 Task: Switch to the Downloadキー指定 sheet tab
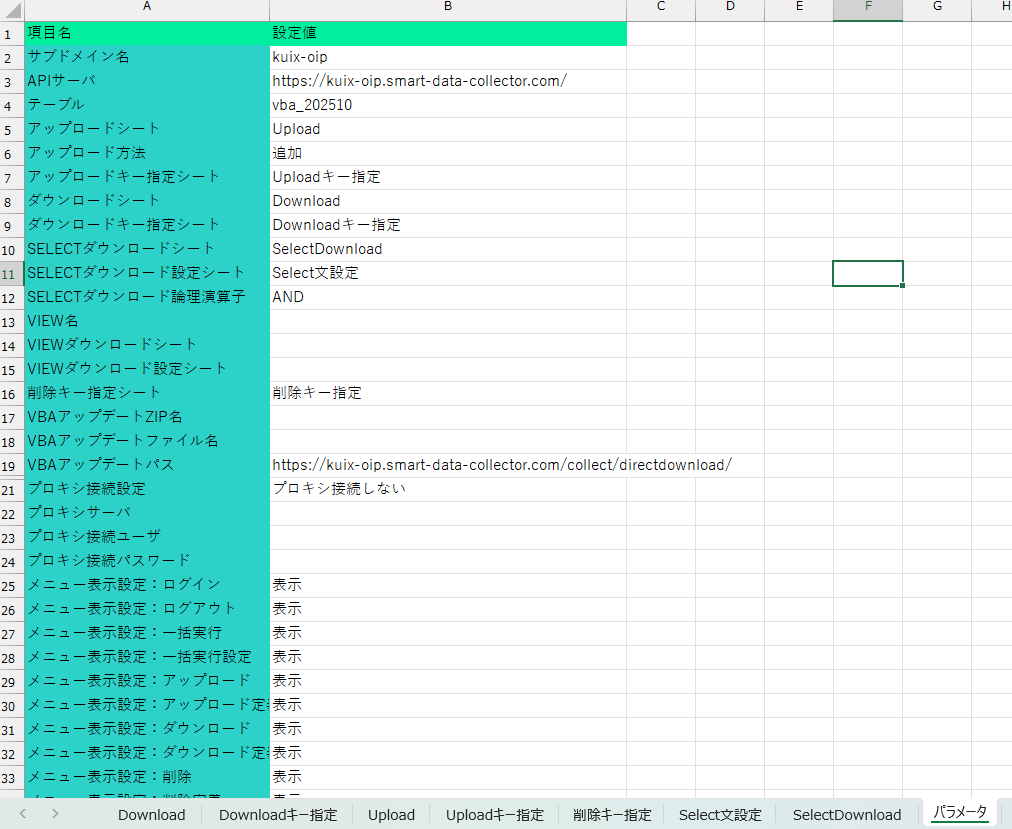tap(278, 814)
